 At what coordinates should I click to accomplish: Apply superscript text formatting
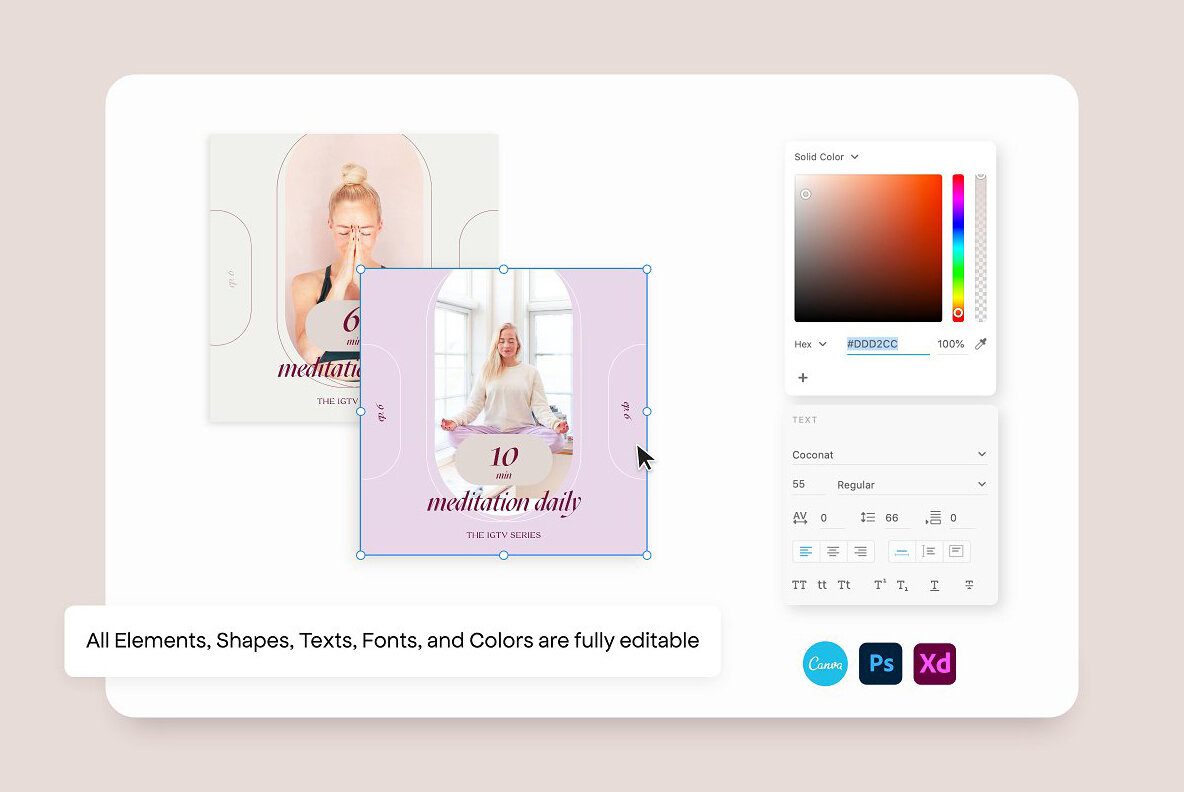tap(879, 584)
